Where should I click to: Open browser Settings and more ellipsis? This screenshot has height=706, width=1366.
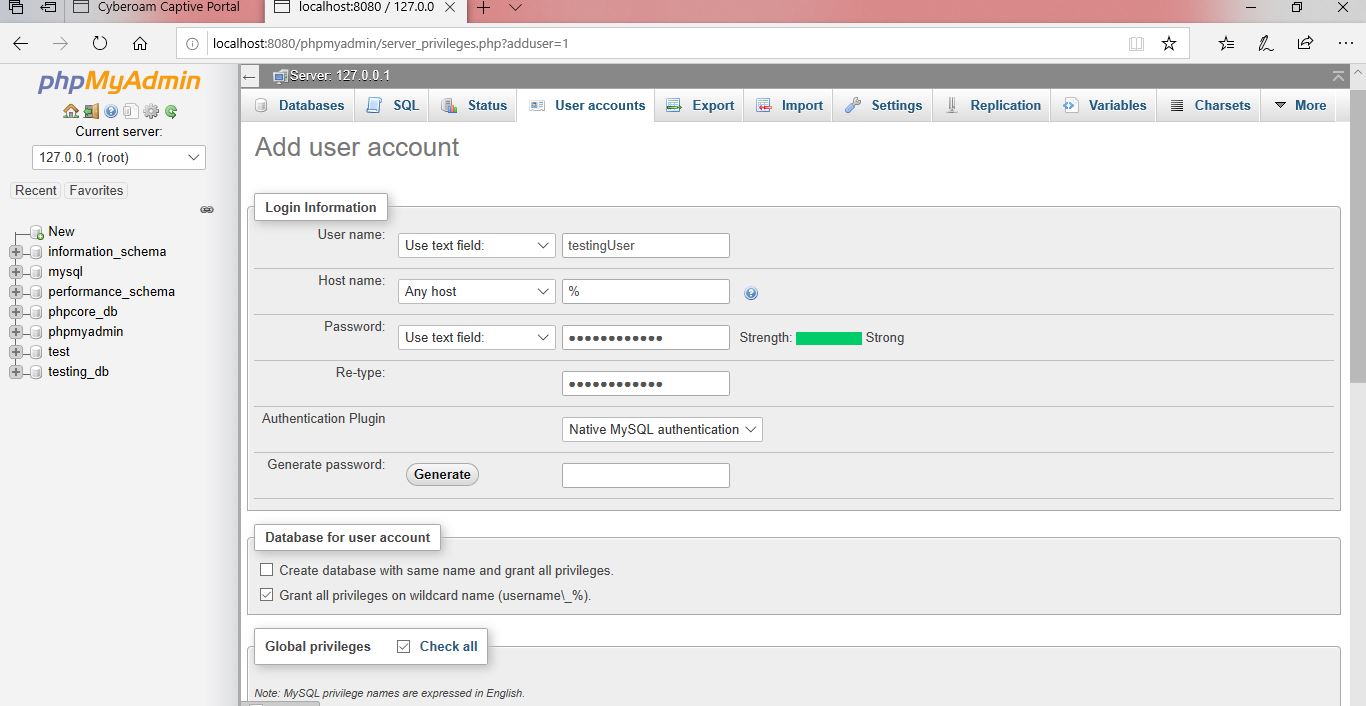coord(1345,43)
